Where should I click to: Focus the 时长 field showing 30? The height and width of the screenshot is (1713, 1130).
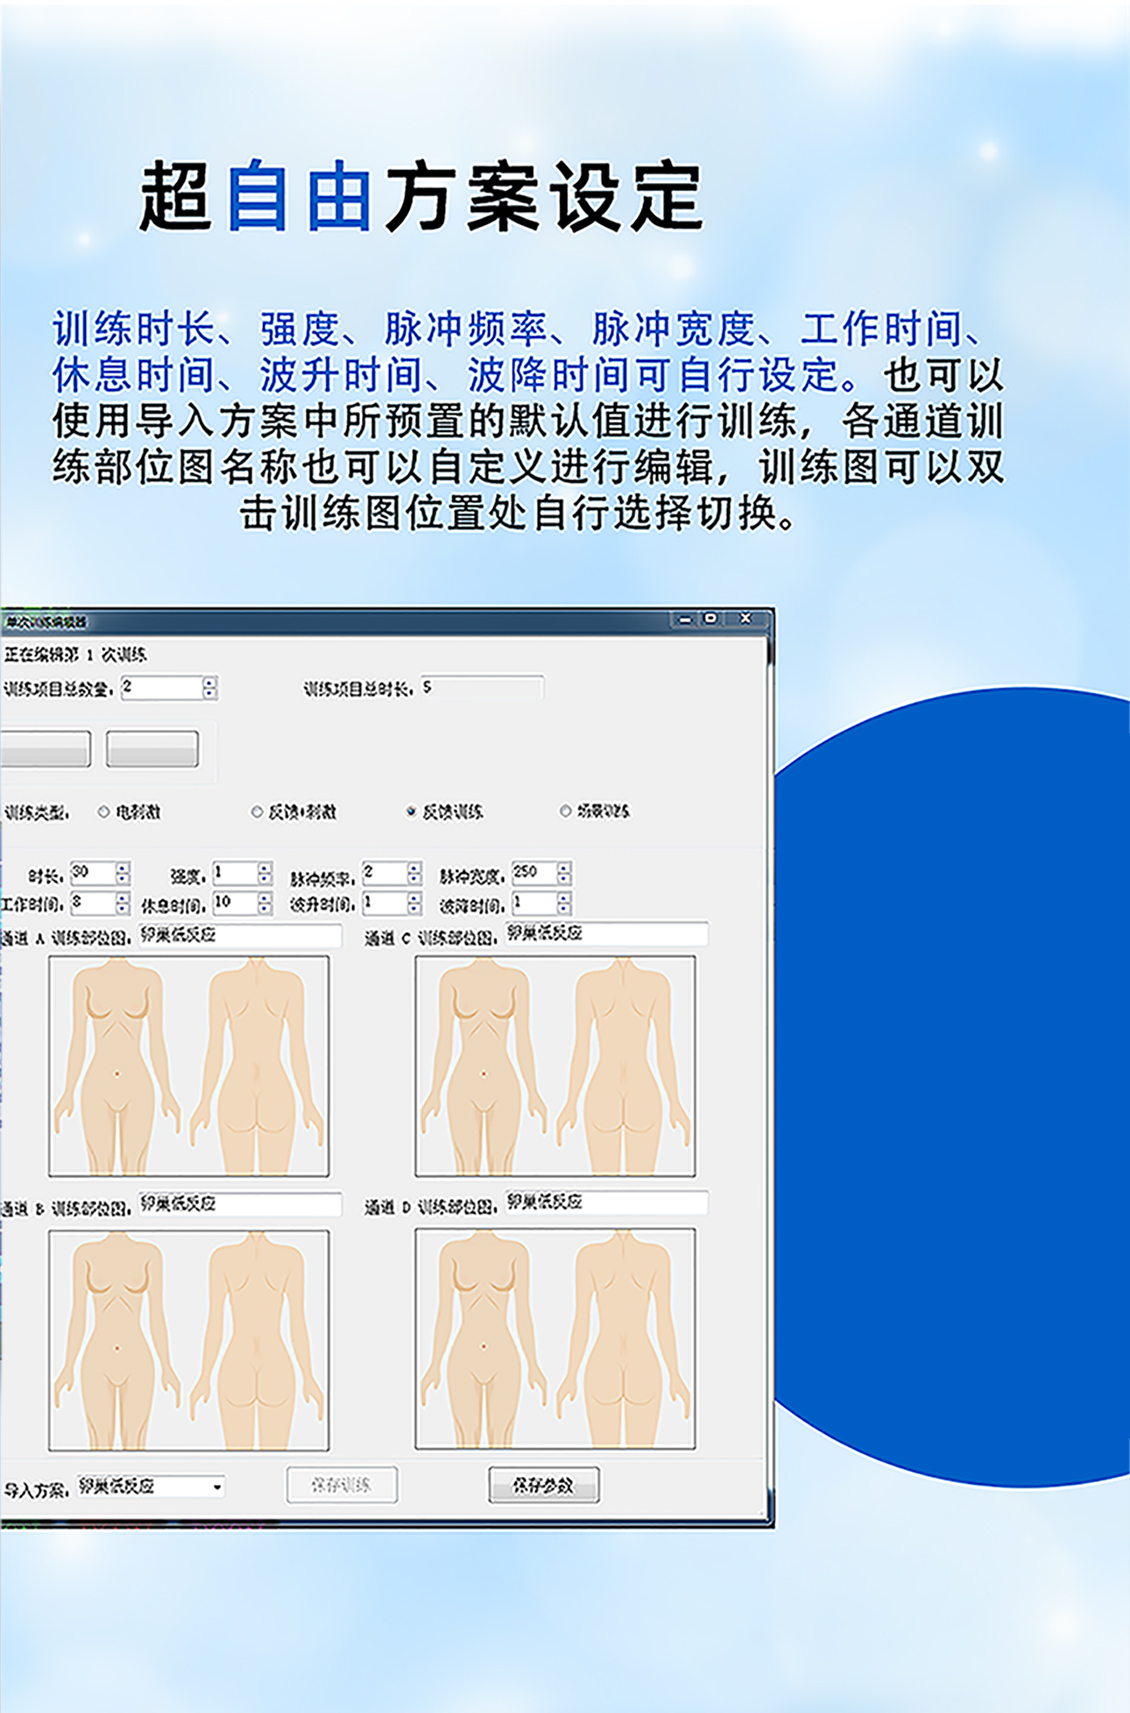(x=93, y=874)
